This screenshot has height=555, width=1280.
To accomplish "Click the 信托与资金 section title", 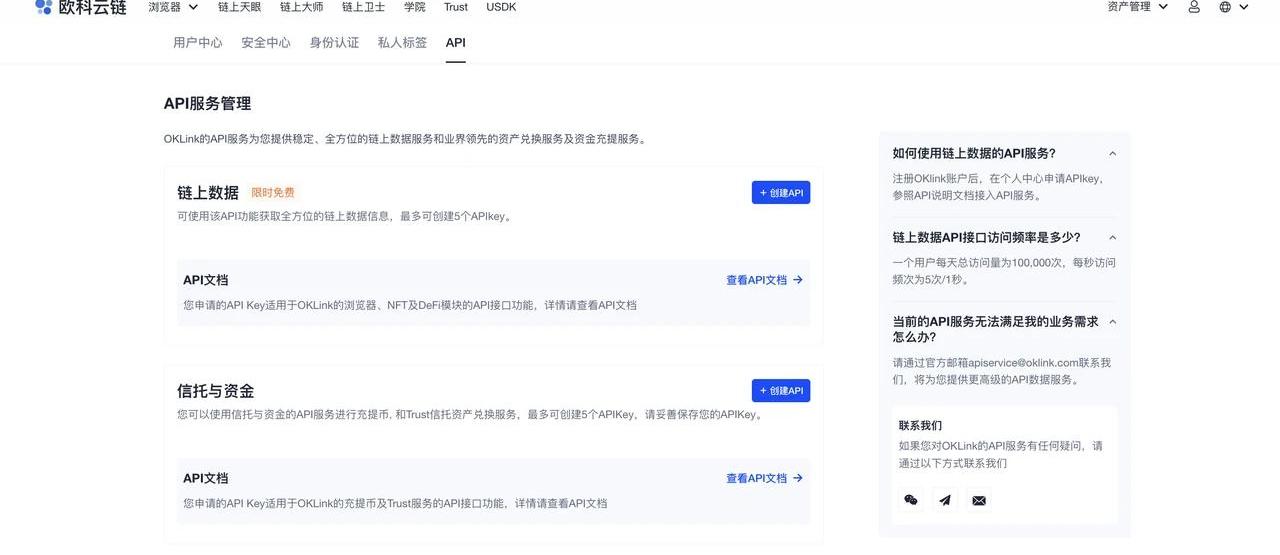I will [216, 391].
